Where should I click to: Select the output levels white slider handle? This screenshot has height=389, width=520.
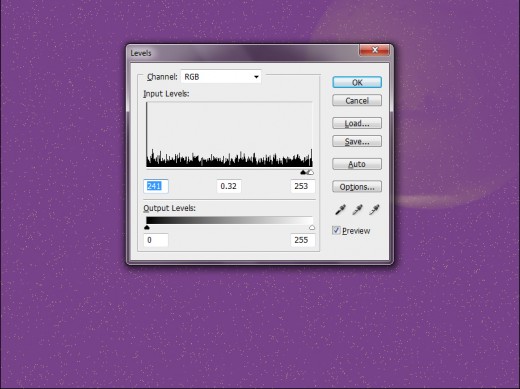tap(312, 227)
